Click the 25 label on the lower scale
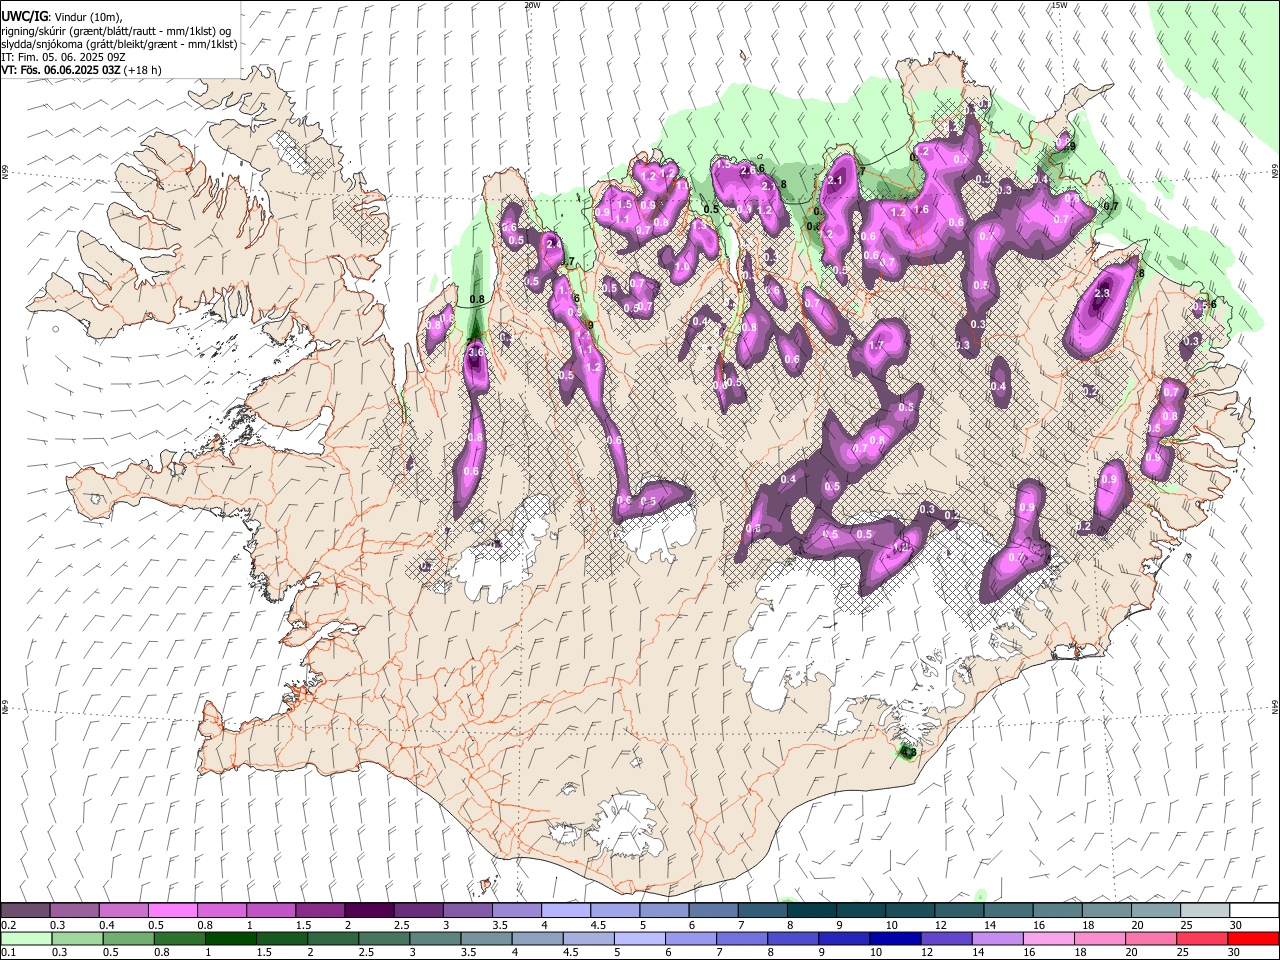 tap(1183, 952)
